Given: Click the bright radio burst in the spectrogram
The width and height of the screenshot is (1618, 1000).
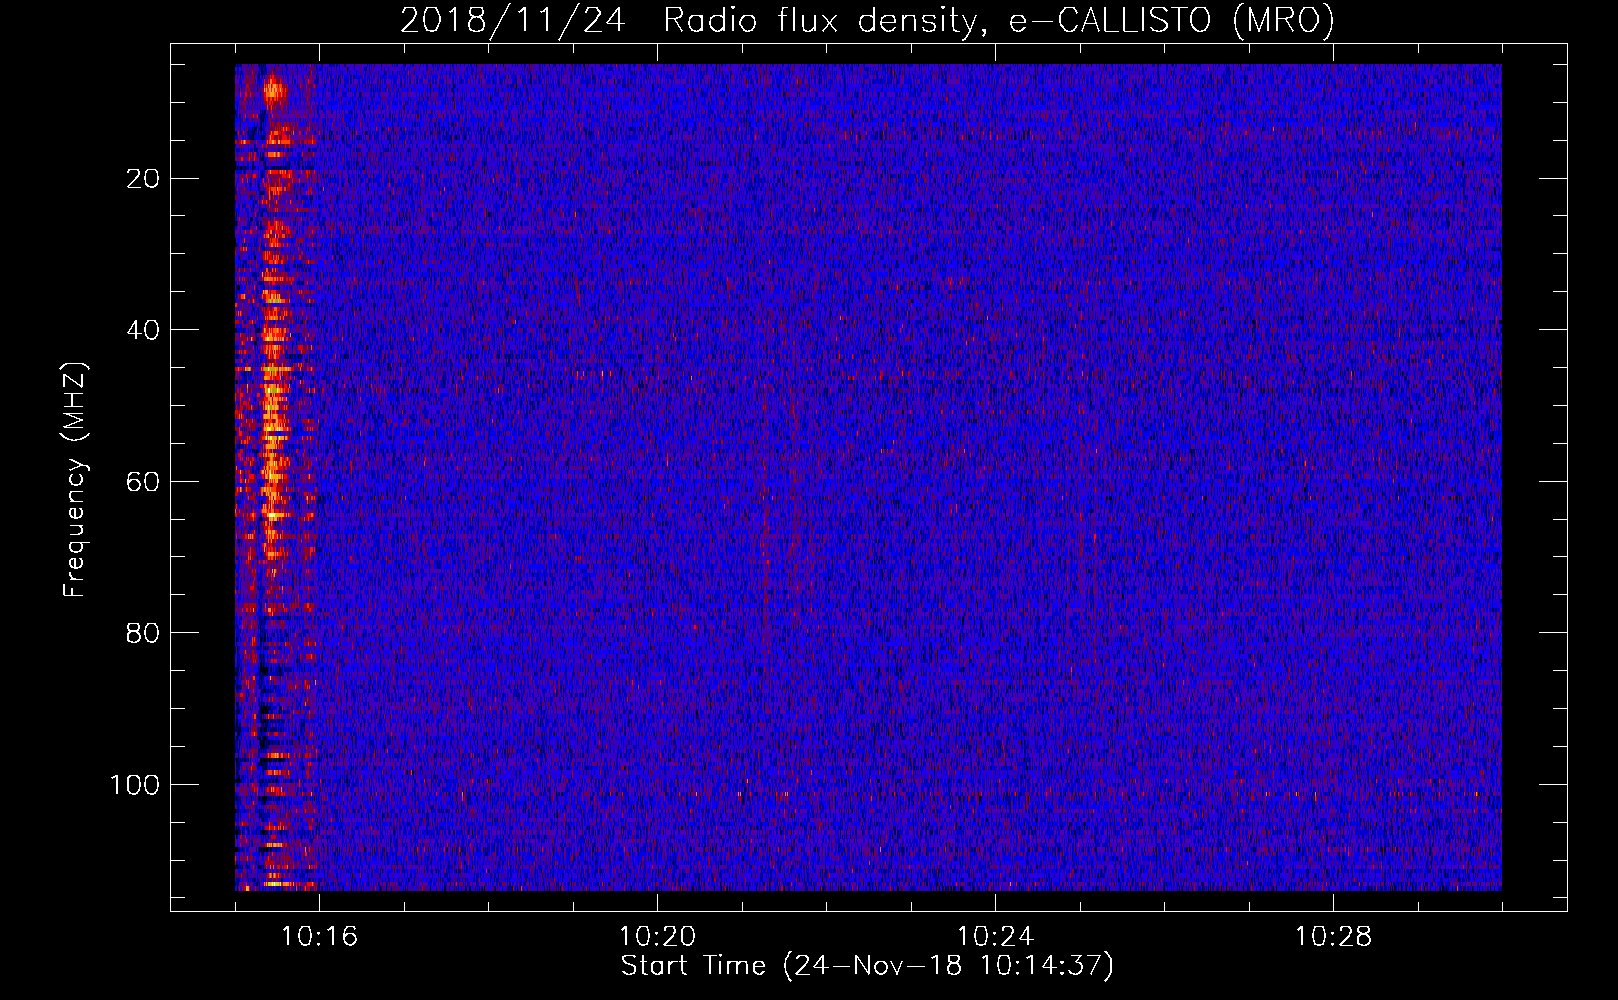Looking at the screenshot, I should [275, 478].
